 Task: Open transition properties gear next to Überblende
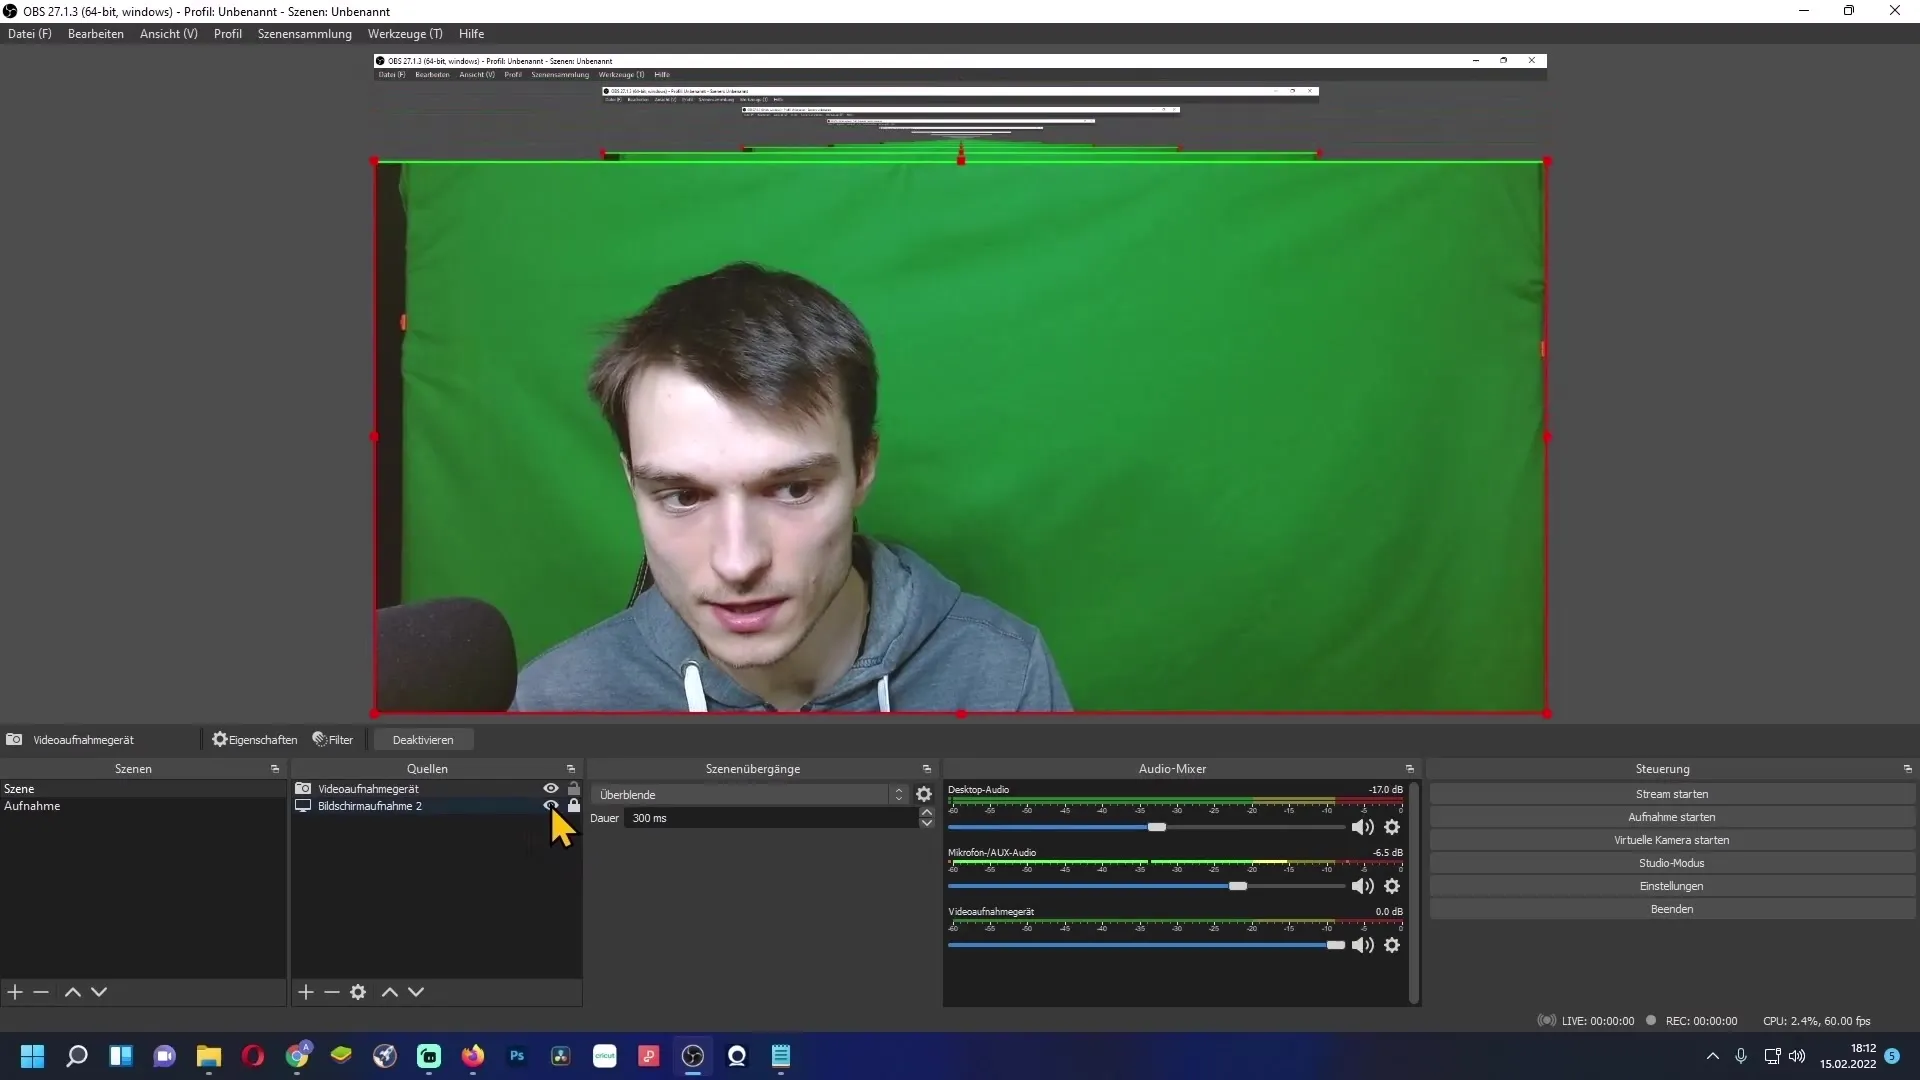click(924, 794)
